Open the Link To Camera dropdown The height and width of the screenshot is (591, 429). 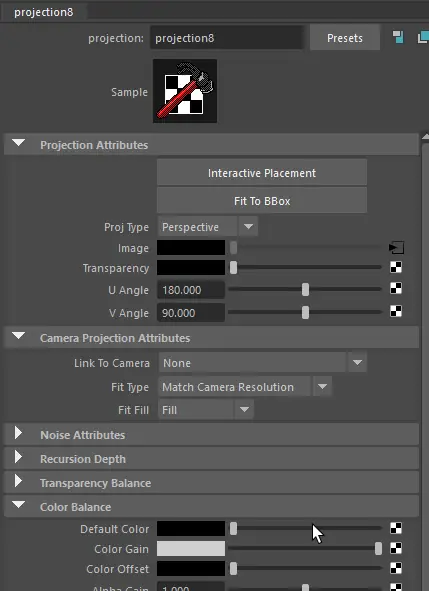(263, 363)
